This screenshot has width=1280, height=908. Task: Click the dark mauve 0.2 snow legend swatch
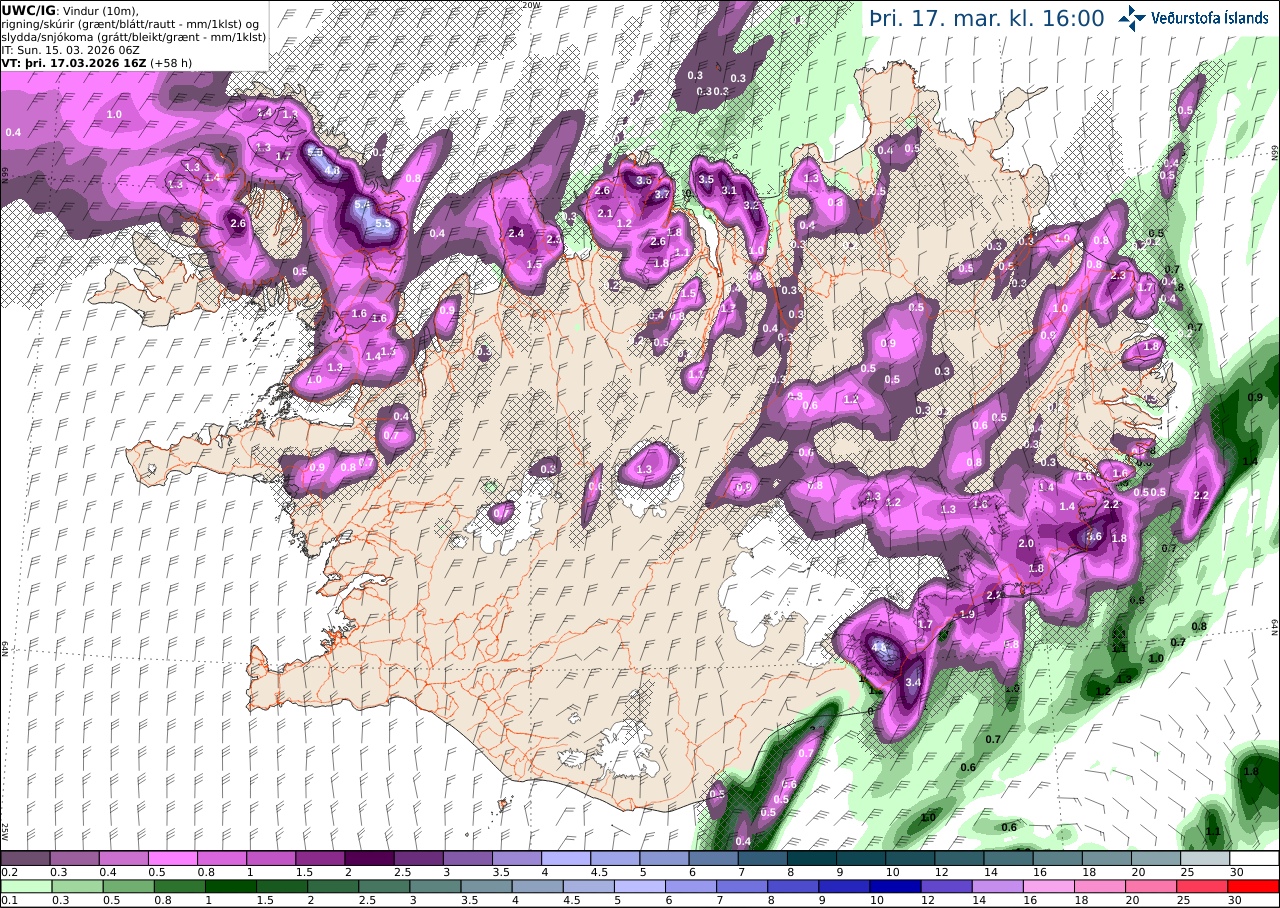[25, 858]
